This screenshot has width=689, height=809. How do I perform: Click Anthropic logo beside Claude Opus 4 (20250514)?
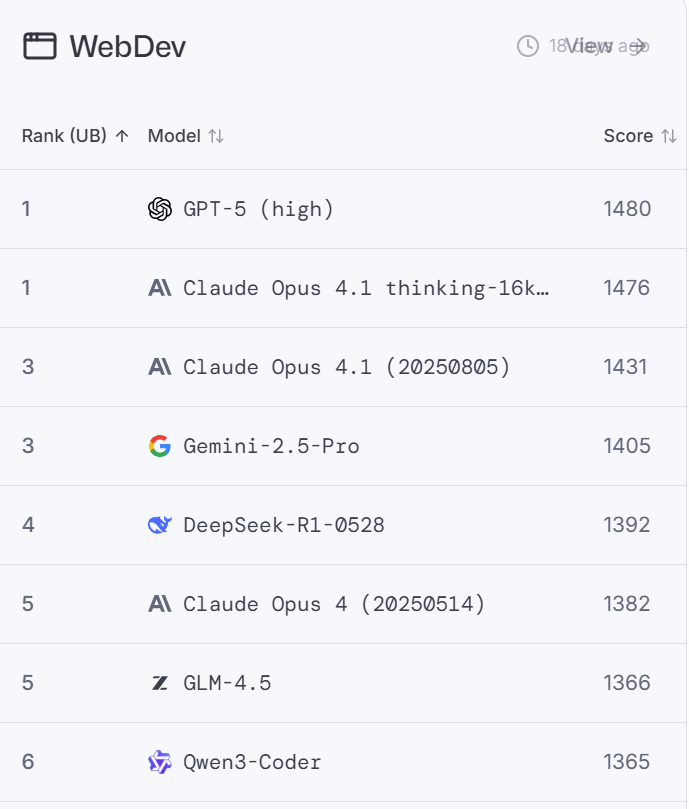click(160, 604)
